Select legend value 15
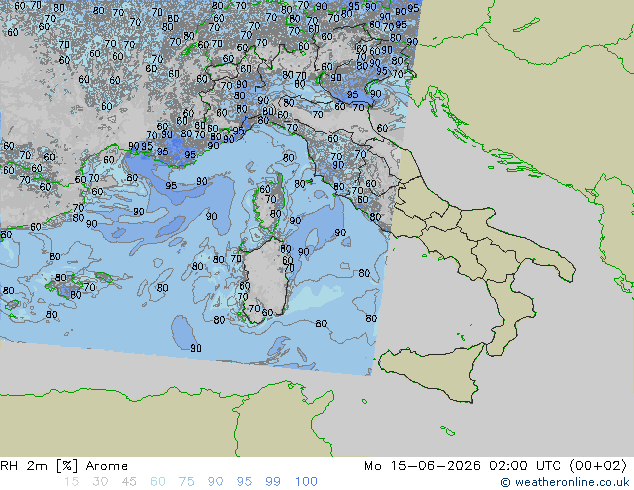The image size is (634, 490). 71,482
